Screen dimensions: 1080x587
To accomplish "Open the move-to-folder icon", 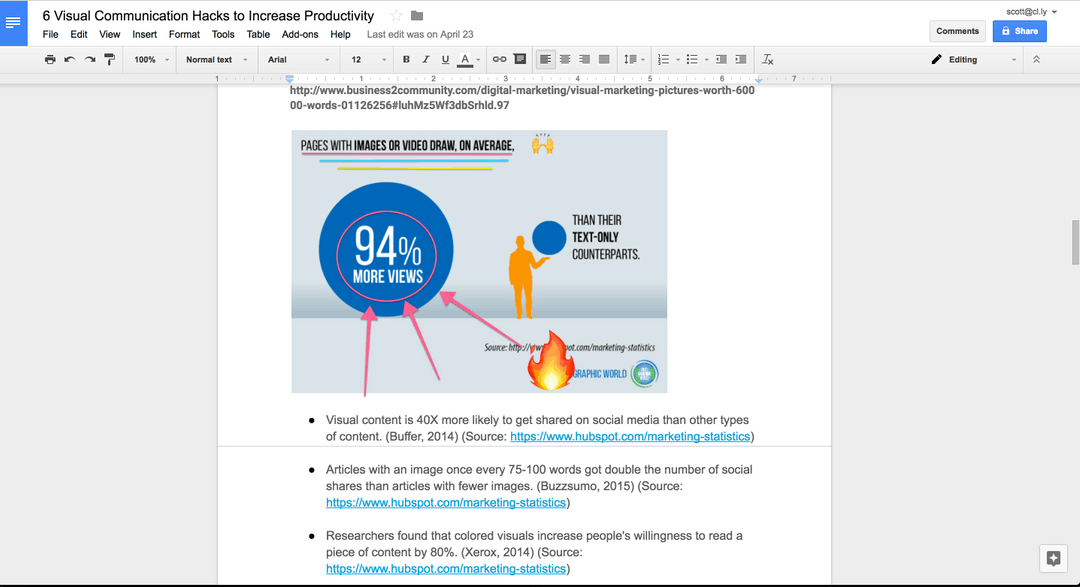I will pos(417,15).
